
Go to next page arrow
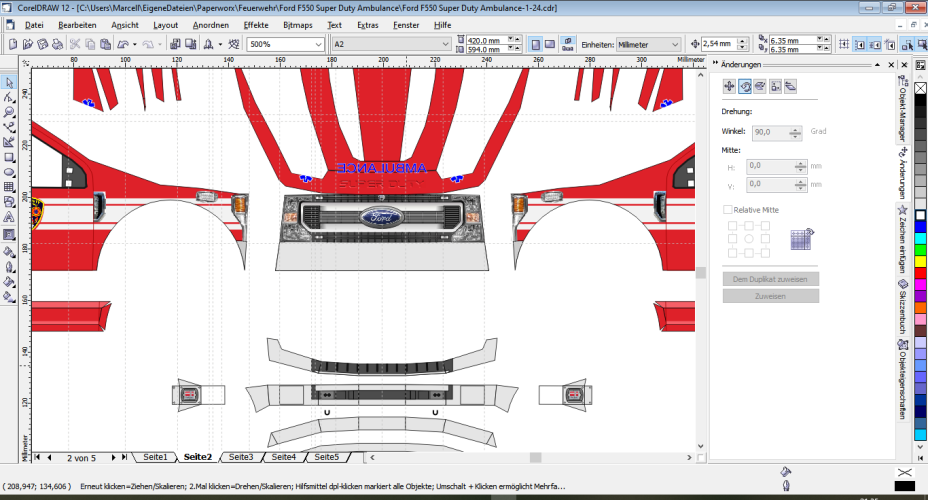(114, 457)
